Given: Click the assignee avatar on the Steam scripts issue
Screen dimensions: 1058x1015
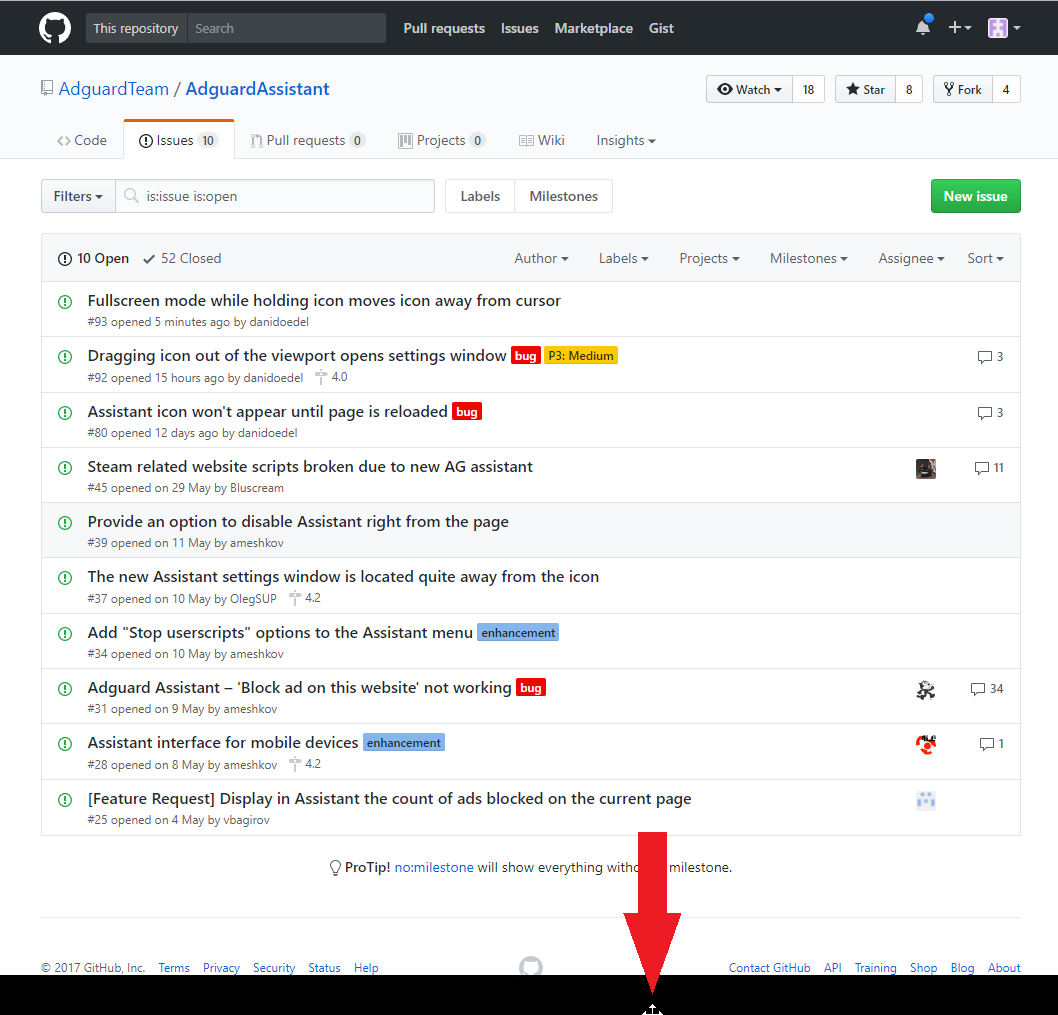Looking at the screenshot, I should pos(925,468).
